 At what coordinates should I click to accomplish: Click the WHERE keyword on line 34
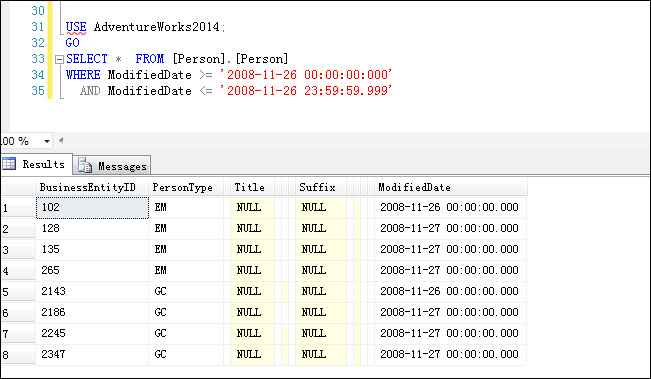(83, 75)
